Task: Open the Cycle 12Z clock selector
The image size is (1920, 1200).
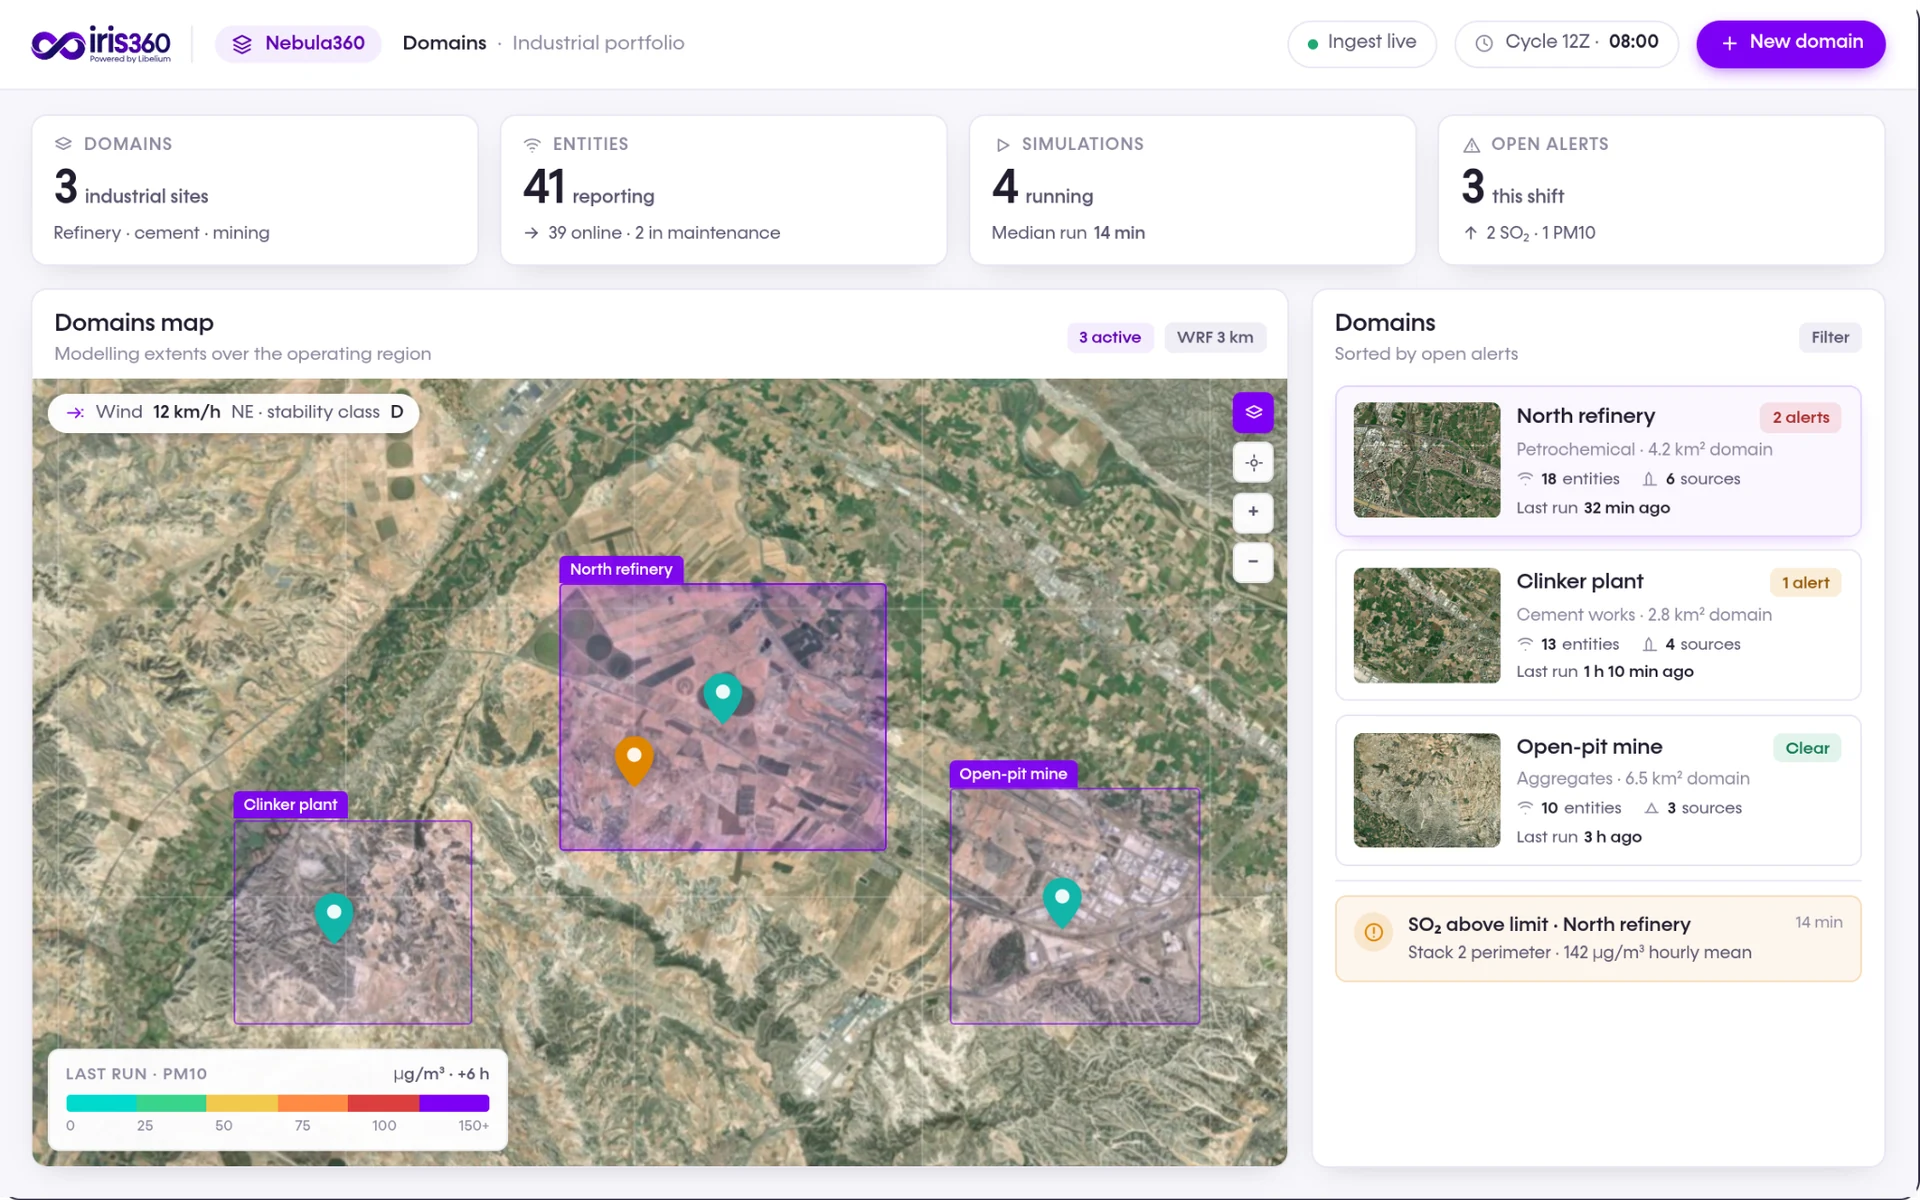Action: tap(1566, 43)
